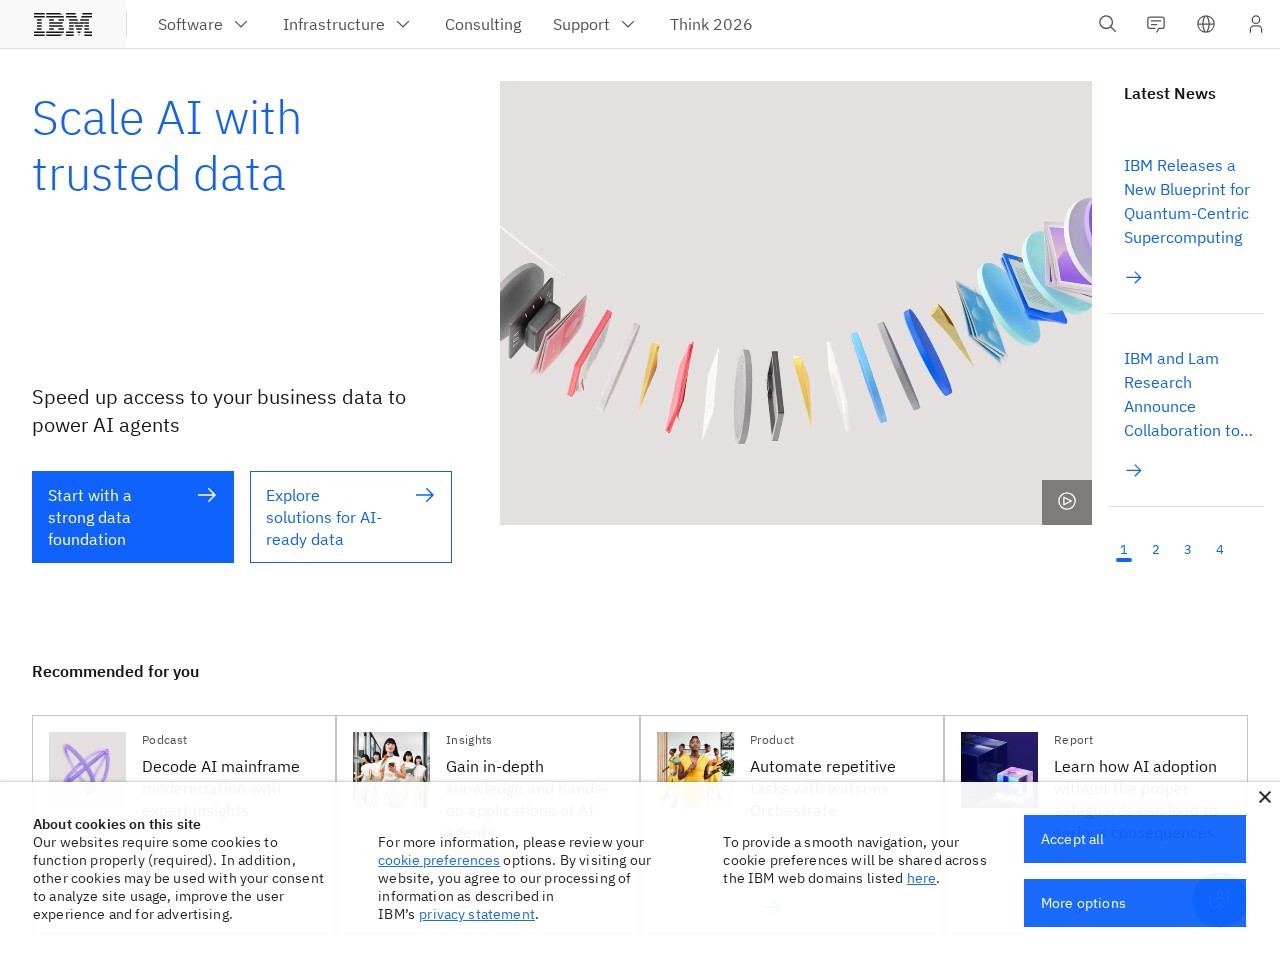The height and width of the screenshot is (960, 1280).
Task: Select Consulting in the navigation bar
Action: 483,24
